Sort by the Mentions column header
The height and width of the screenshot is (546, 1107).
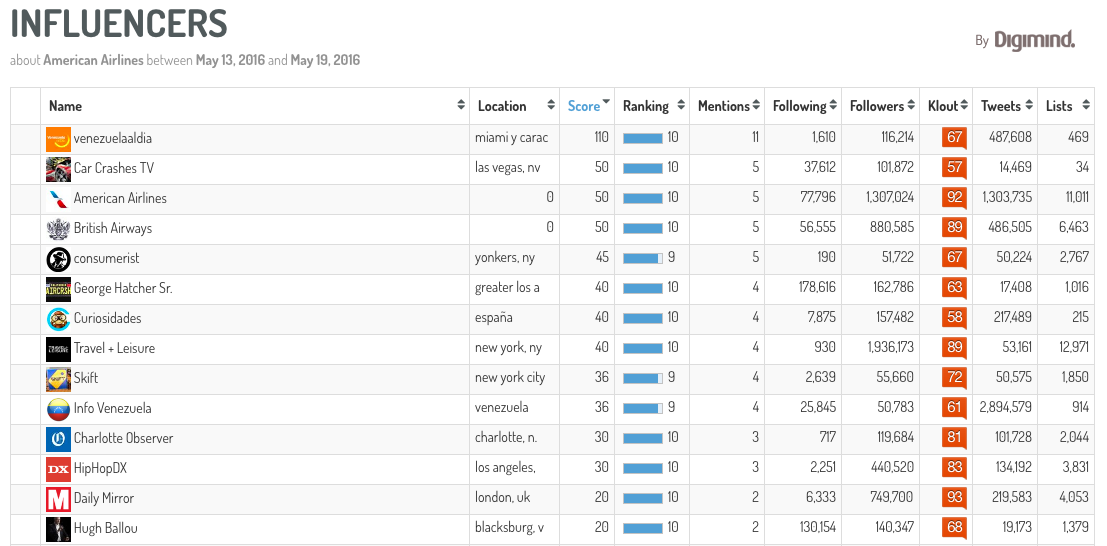tap(723, 106)
